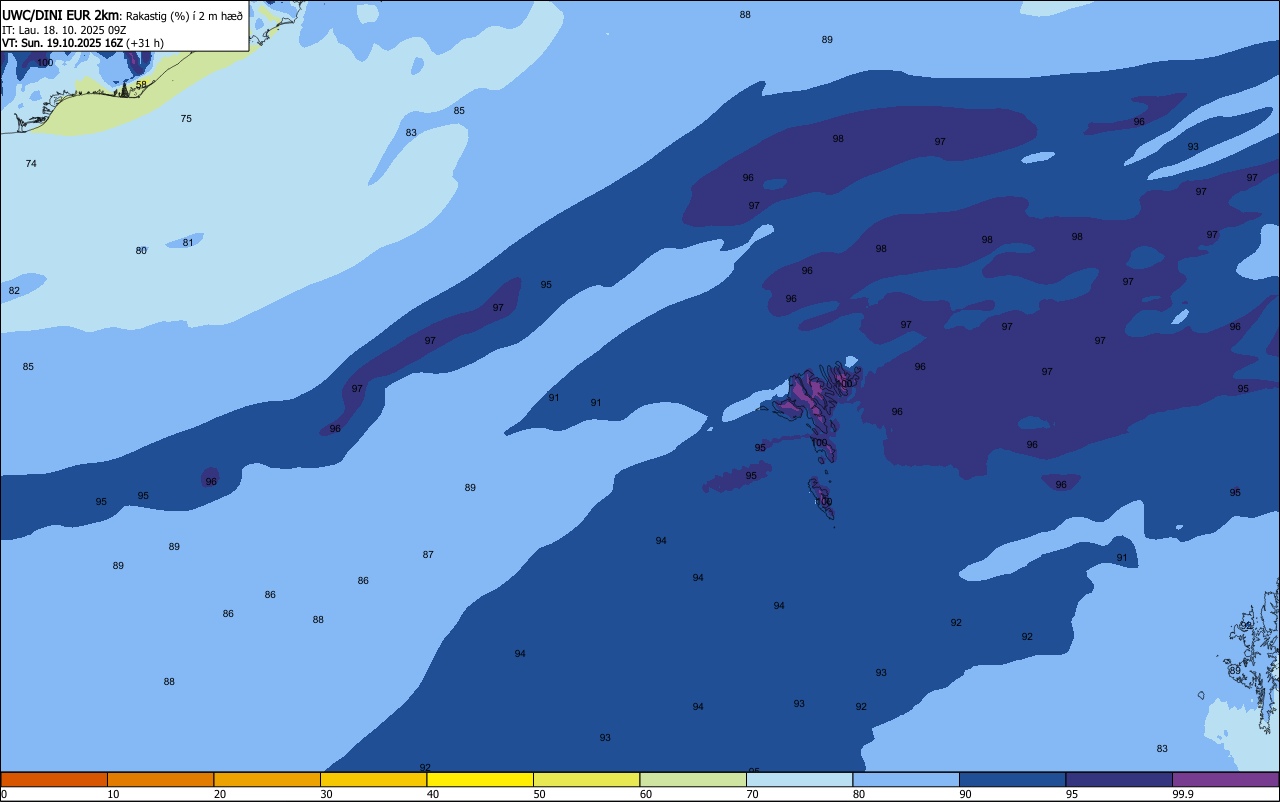Click the '30' legend tick label
This screenshot has height=802, width=1280.
click(326, 794)
